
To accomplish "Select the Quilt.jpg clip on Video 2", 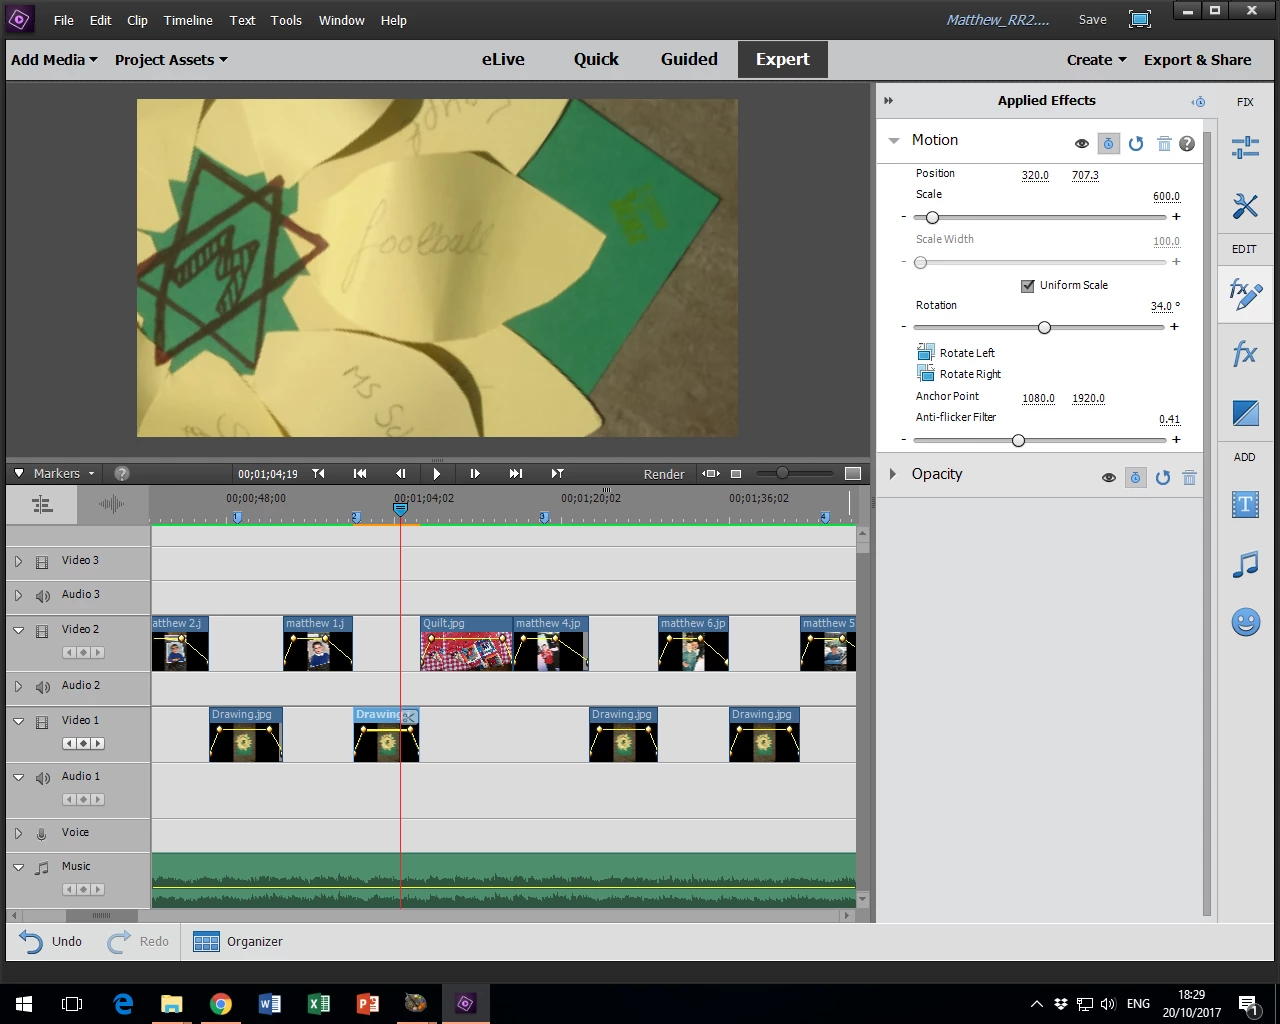I will (x=466, y=643).
